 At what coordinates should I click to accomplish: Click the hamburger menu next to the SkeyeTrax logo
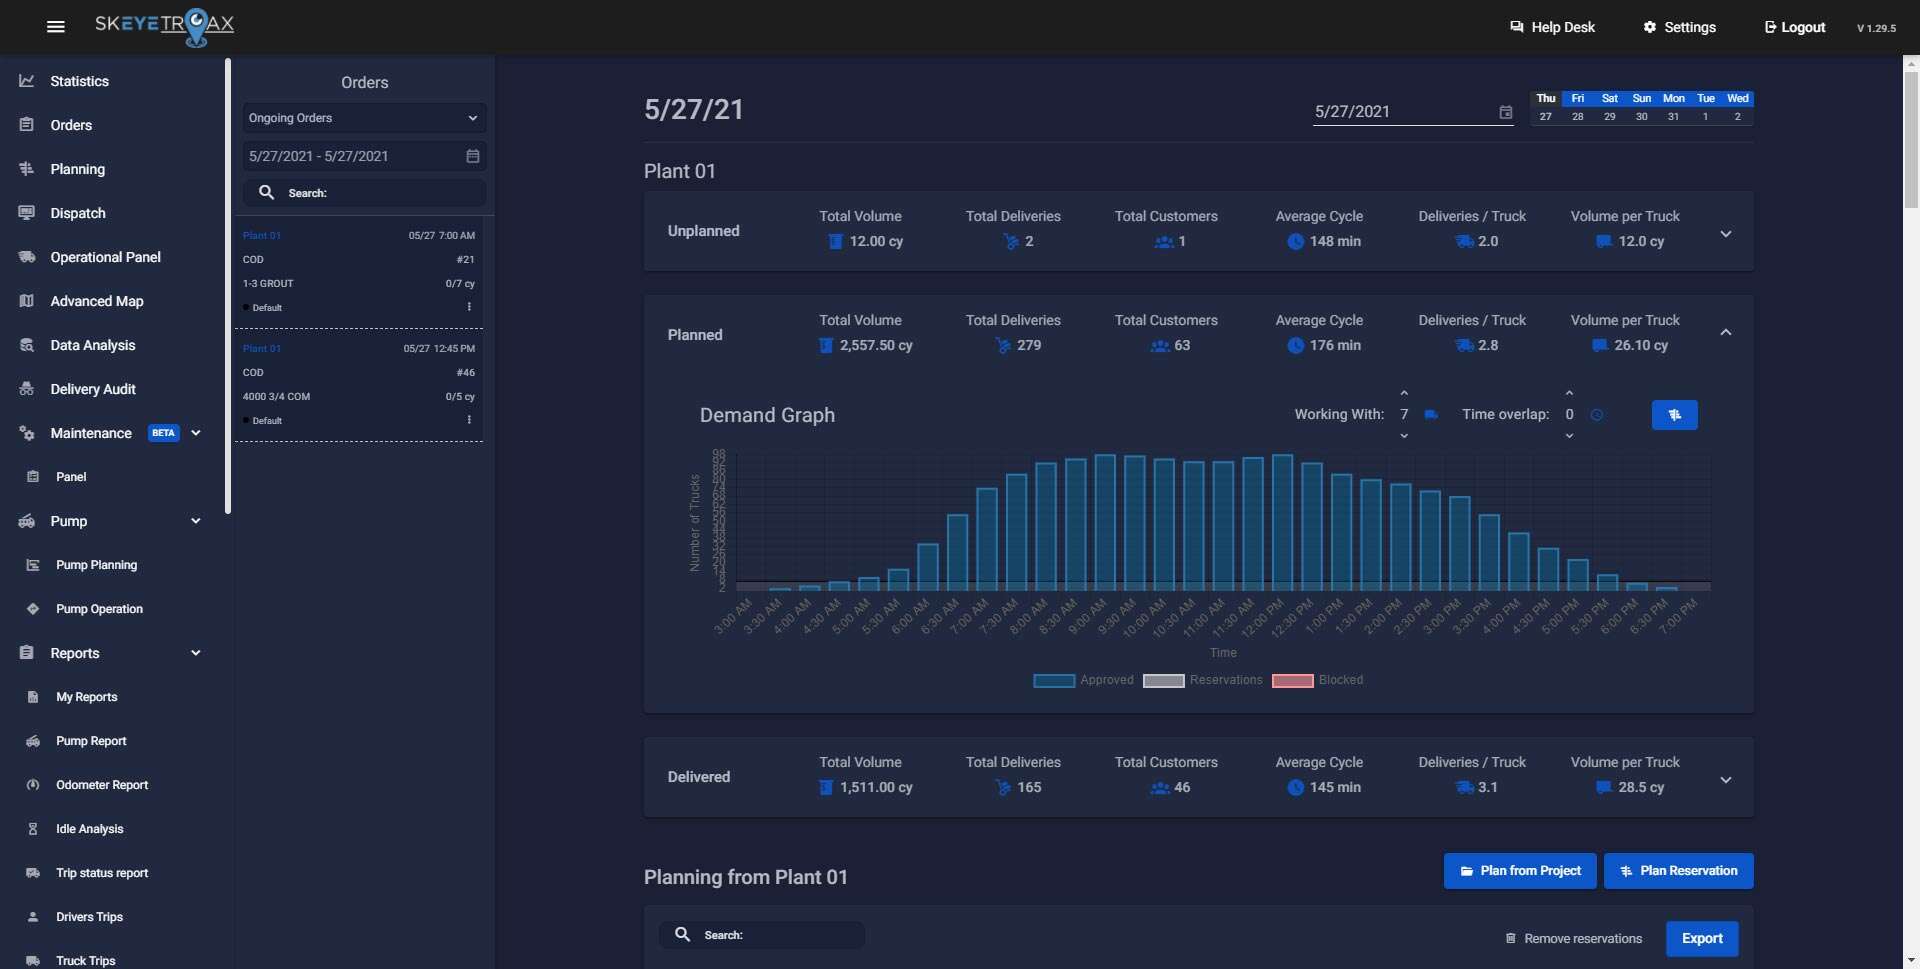pyautogui.click(x=55, y=27)
